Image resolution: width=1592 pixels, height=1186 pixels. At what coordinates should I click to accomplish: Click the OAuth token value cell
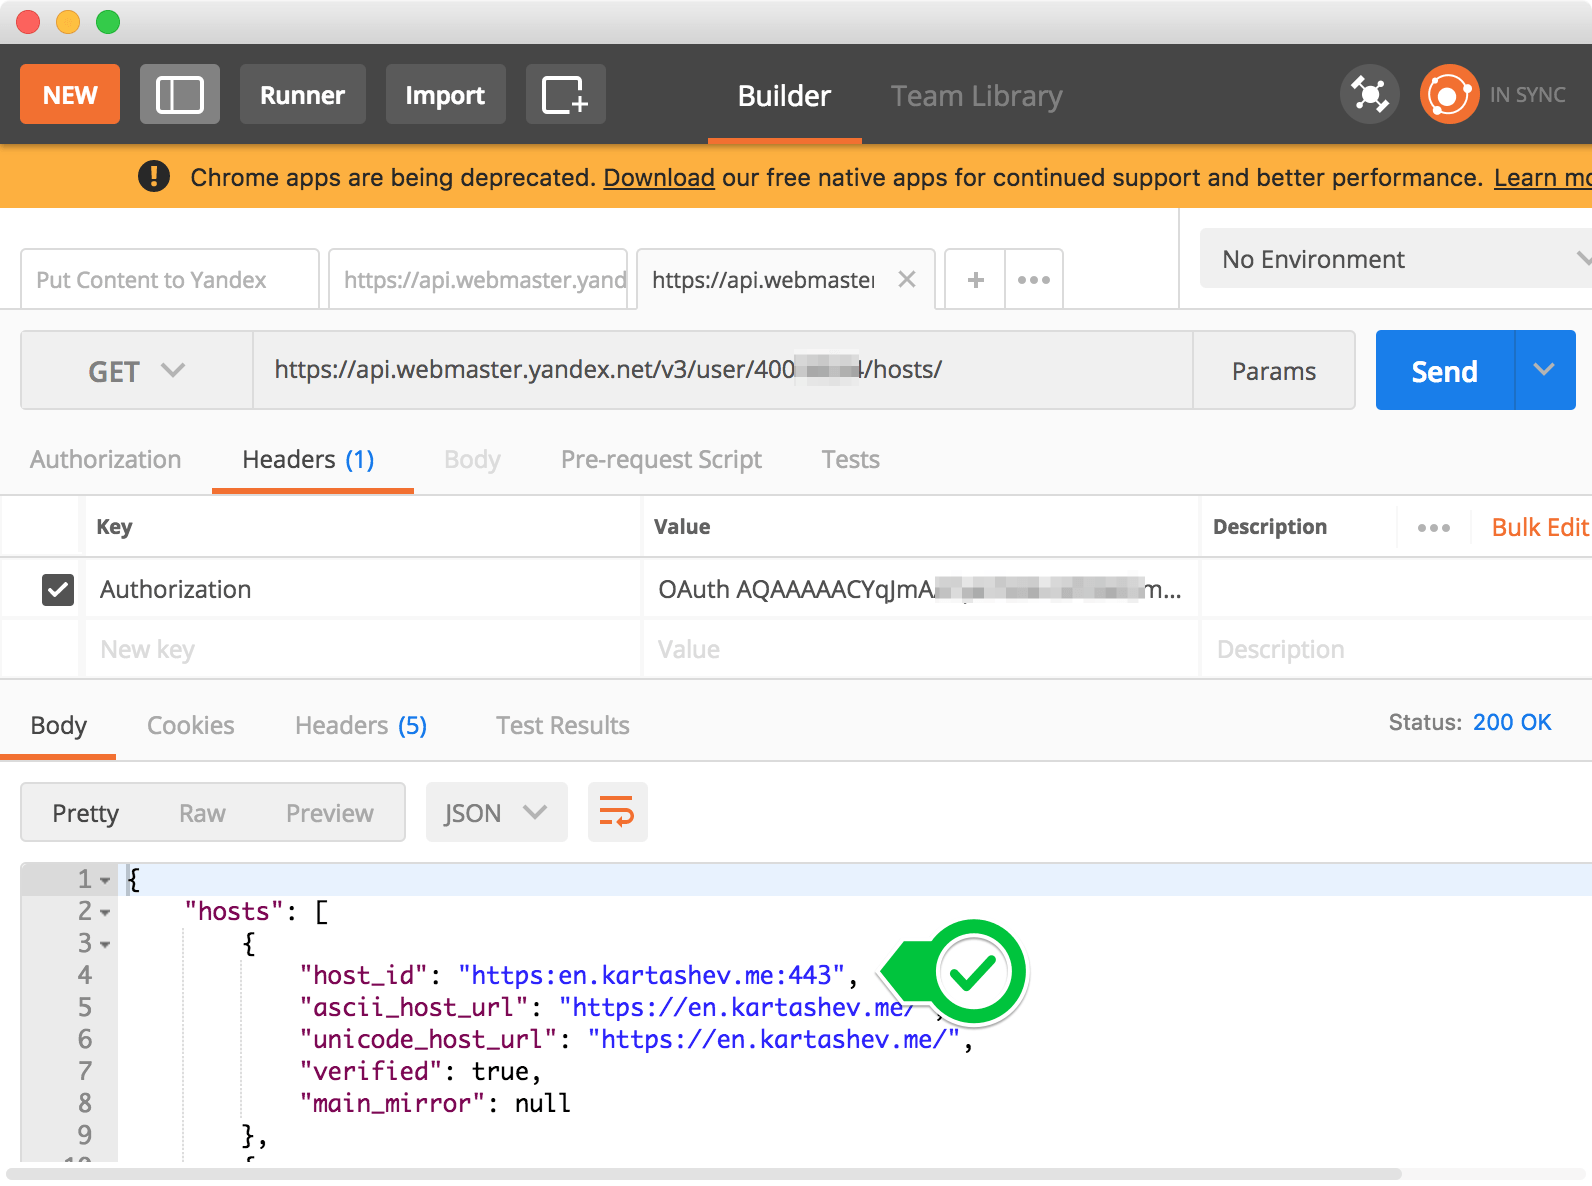tap(920, 589)
